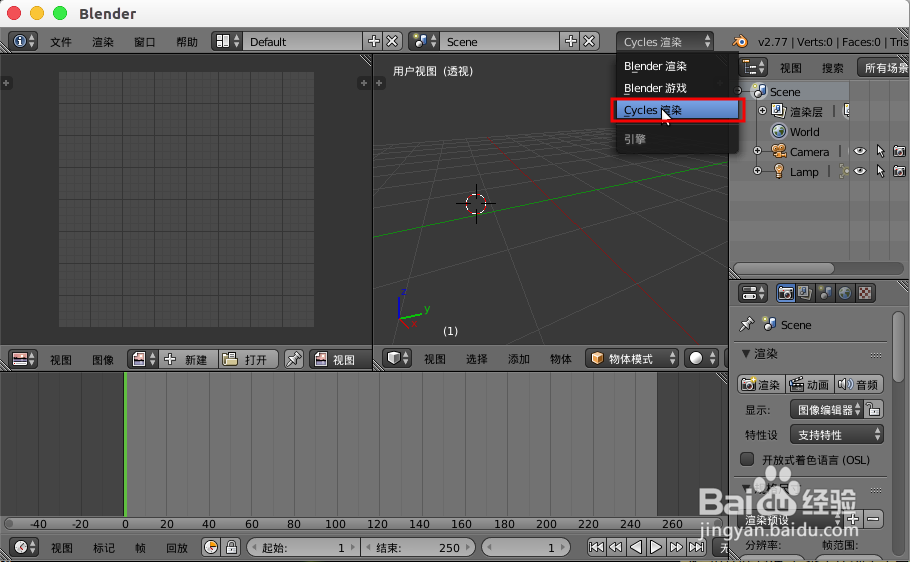Expand the Lamp tree node in the Outliner
The width and height of the screenshot is (910, 562).
757,171
